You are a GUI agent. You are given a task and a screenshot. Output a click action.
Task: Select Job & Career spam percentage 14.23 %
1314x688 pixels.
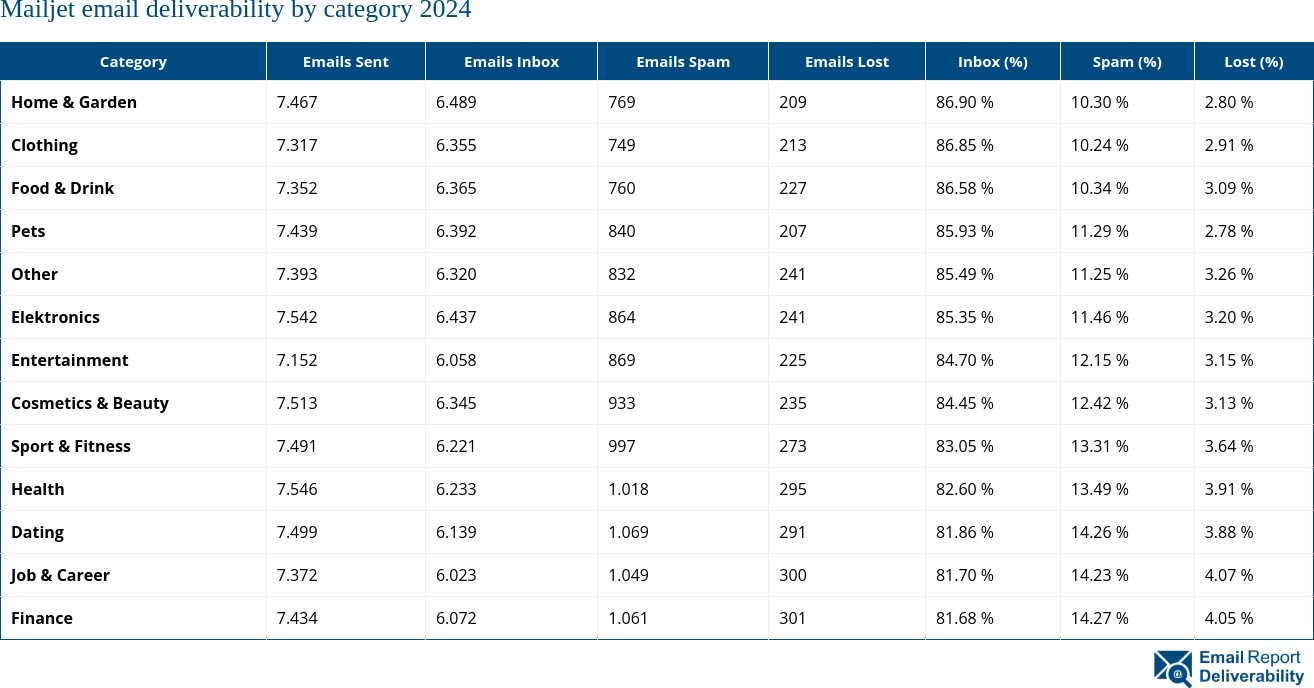coord(1100,575)
